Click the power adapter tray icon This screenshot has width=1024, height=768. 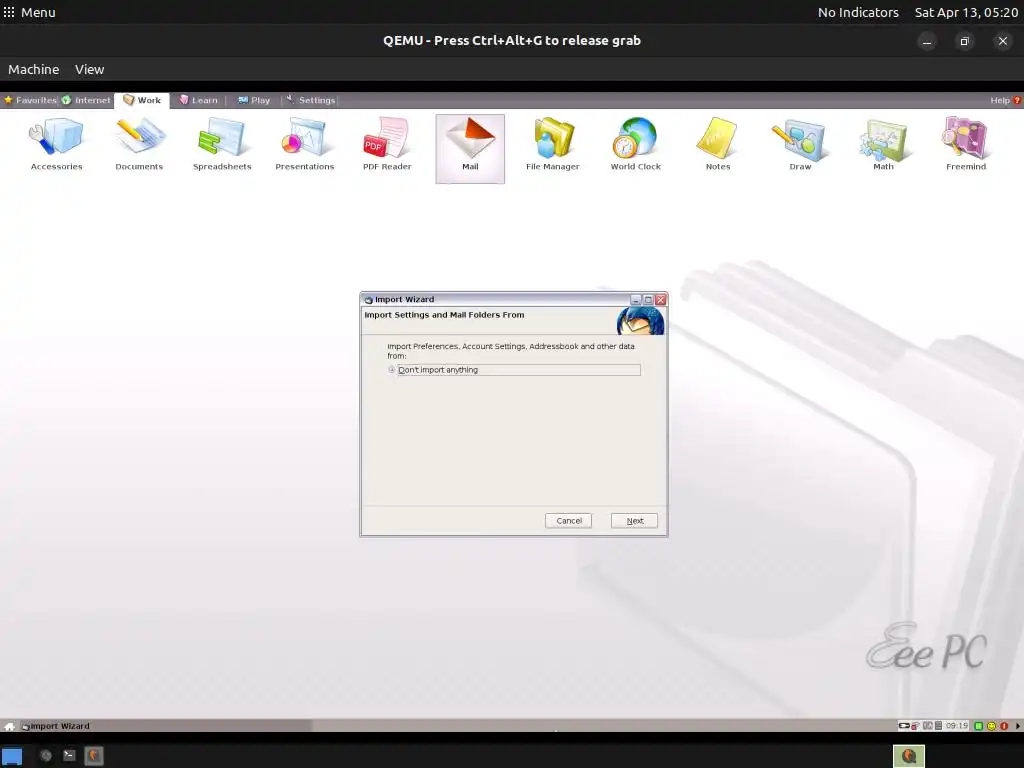904,726
